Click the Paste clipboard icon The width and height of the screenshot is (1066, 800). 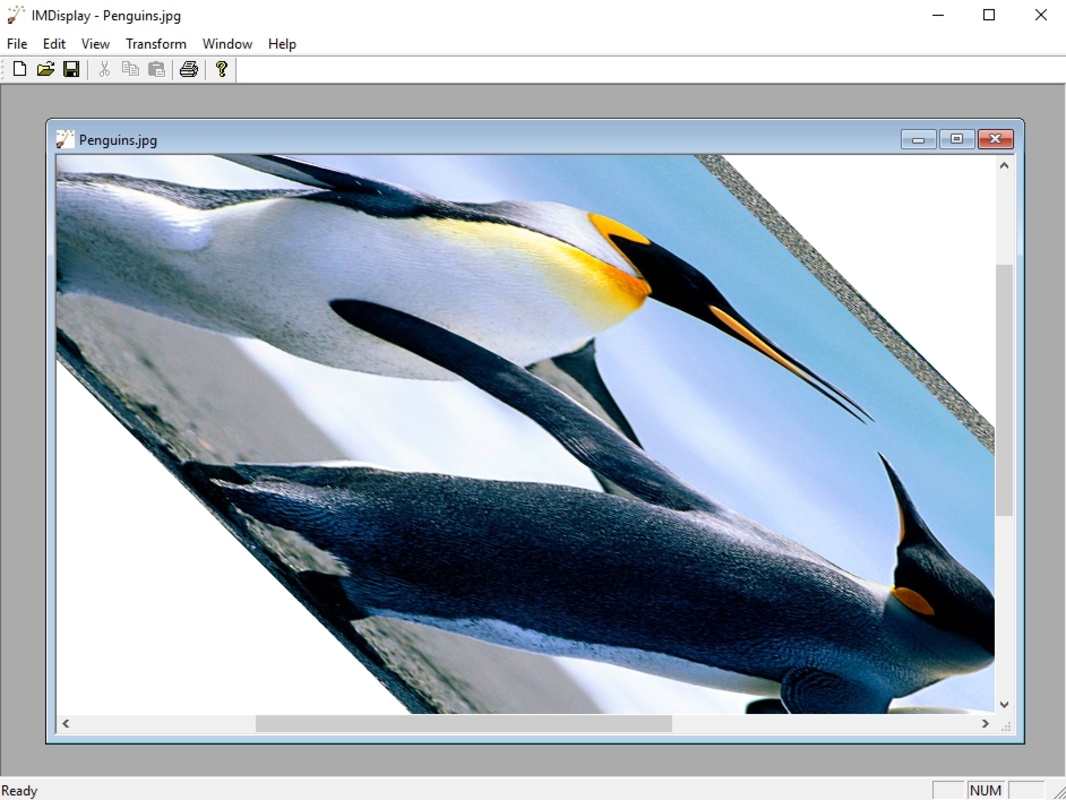[156, 69]
